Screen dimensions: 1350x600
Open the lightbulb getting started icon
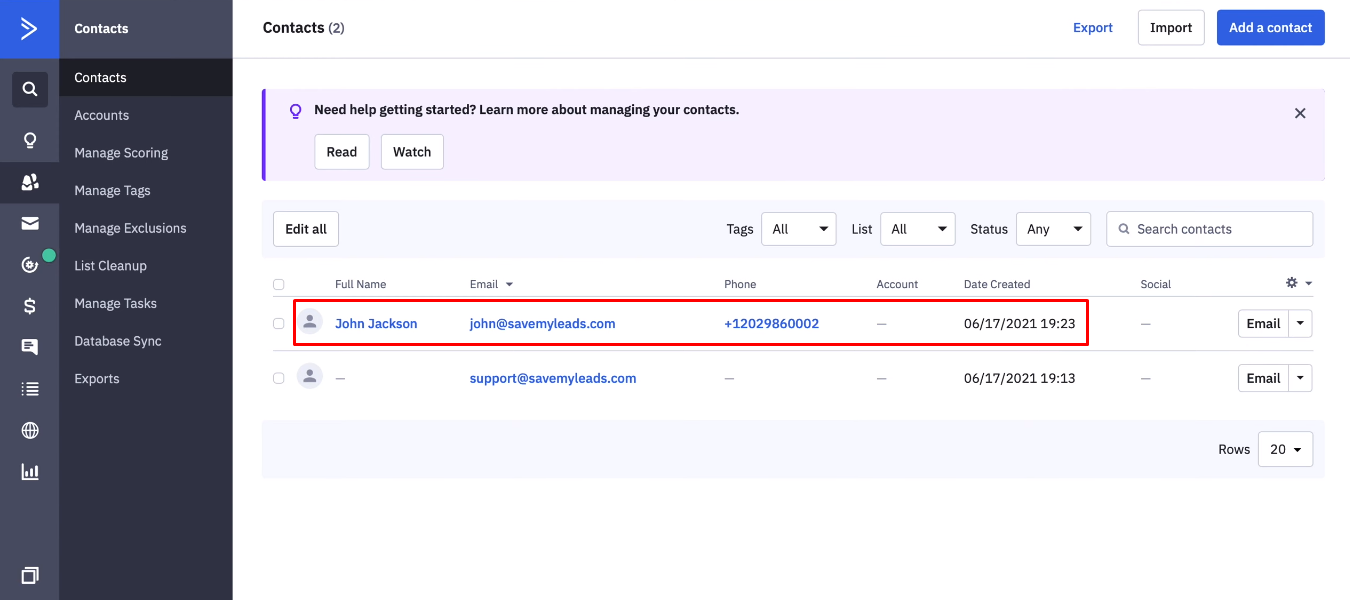pyautogui.click(x=30, y=140)
